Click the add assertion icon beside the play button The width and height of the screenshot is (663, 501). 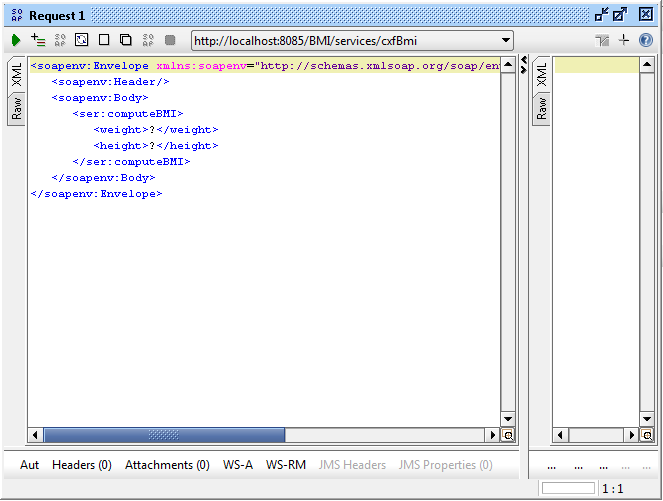coord(38,40)
